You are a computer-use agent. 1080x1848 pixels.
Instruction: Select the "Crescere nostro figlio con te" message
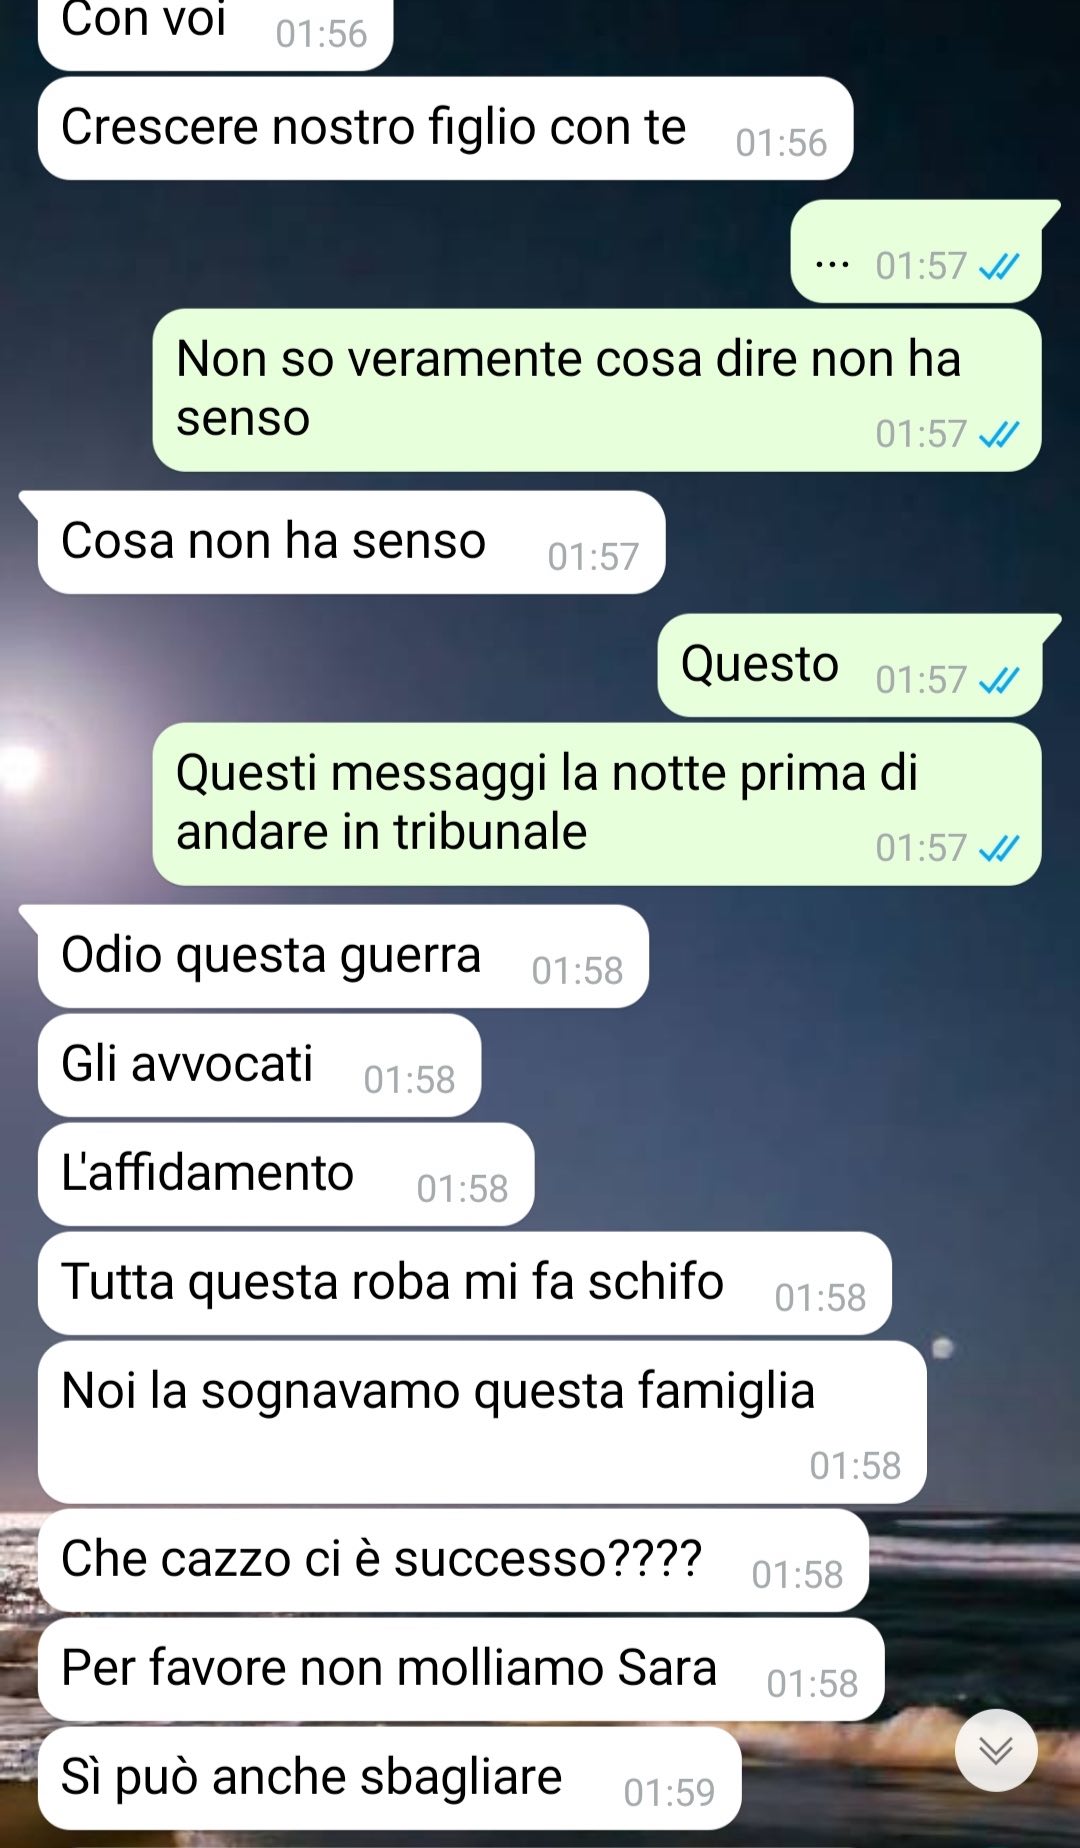(x=445, y=129)
